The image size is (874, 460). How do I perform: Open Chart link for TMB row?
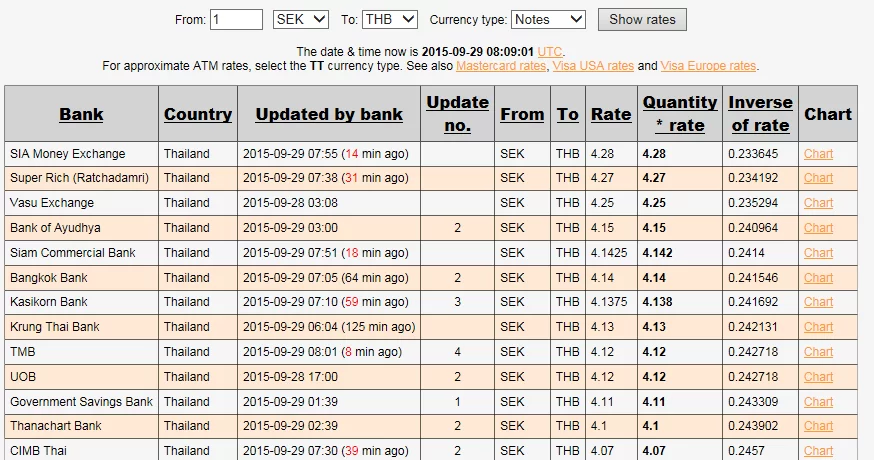(818, 352)
